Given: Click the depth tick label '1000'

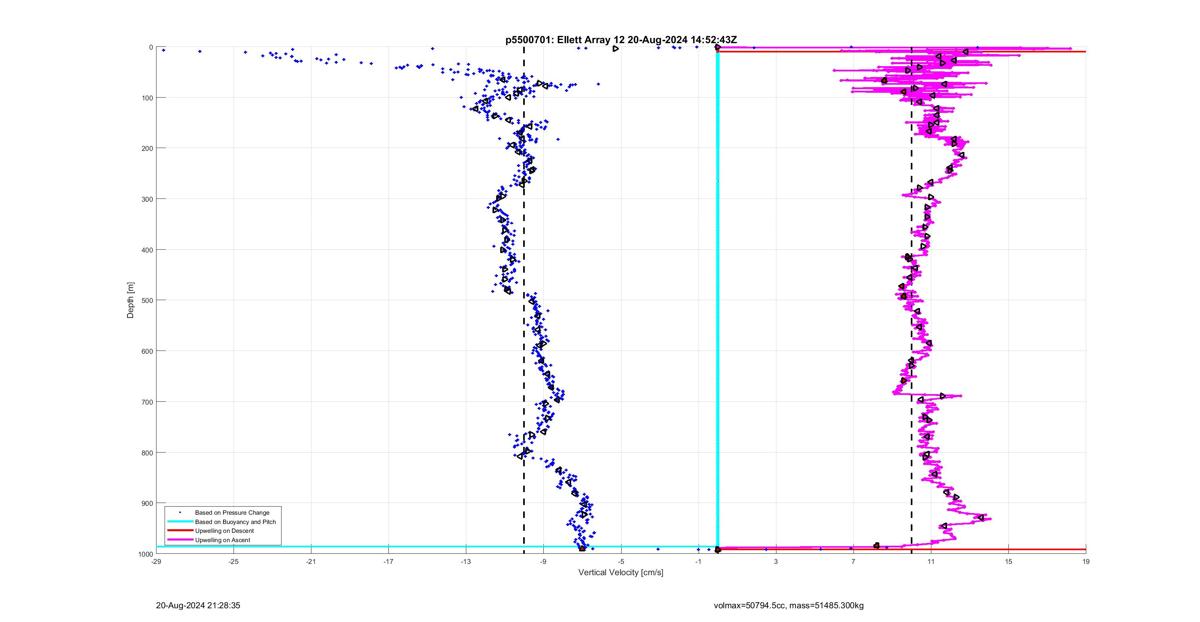Looking at the screenshot, I should [145, 554].
